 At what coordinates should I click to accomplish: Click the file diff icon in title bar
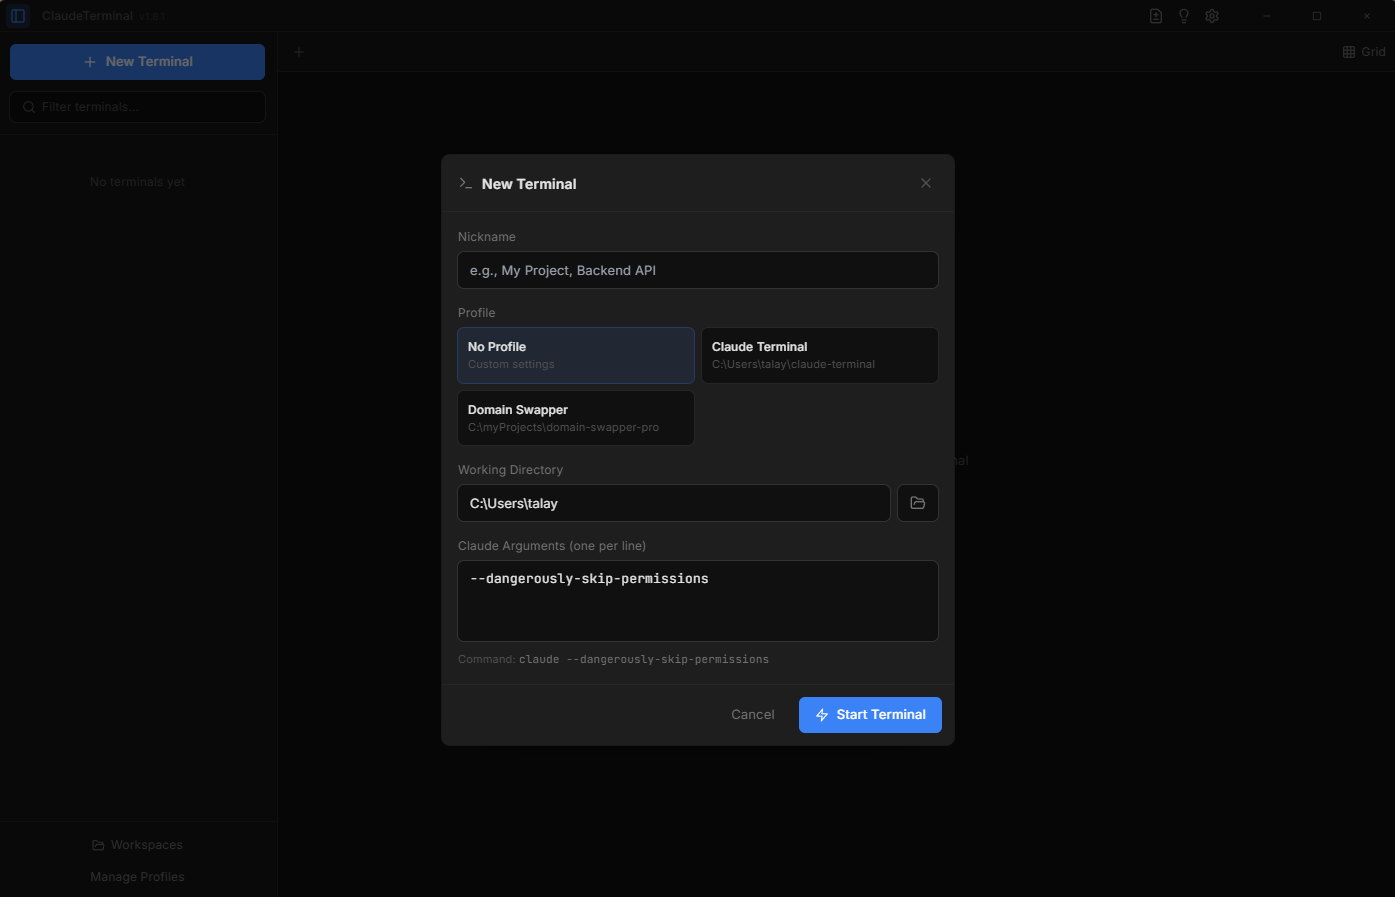pos(1156,16)
